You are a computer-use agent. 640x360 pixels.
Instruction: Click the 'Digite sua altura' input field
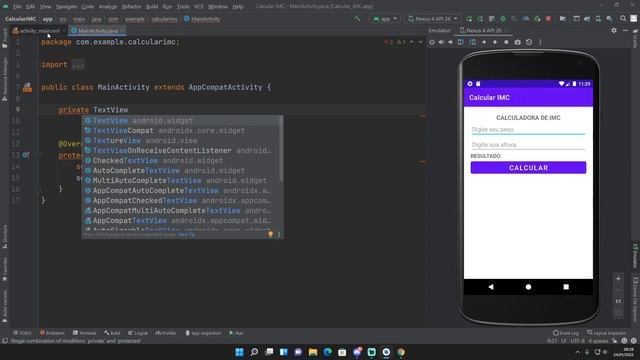click(x=528, y=145)
